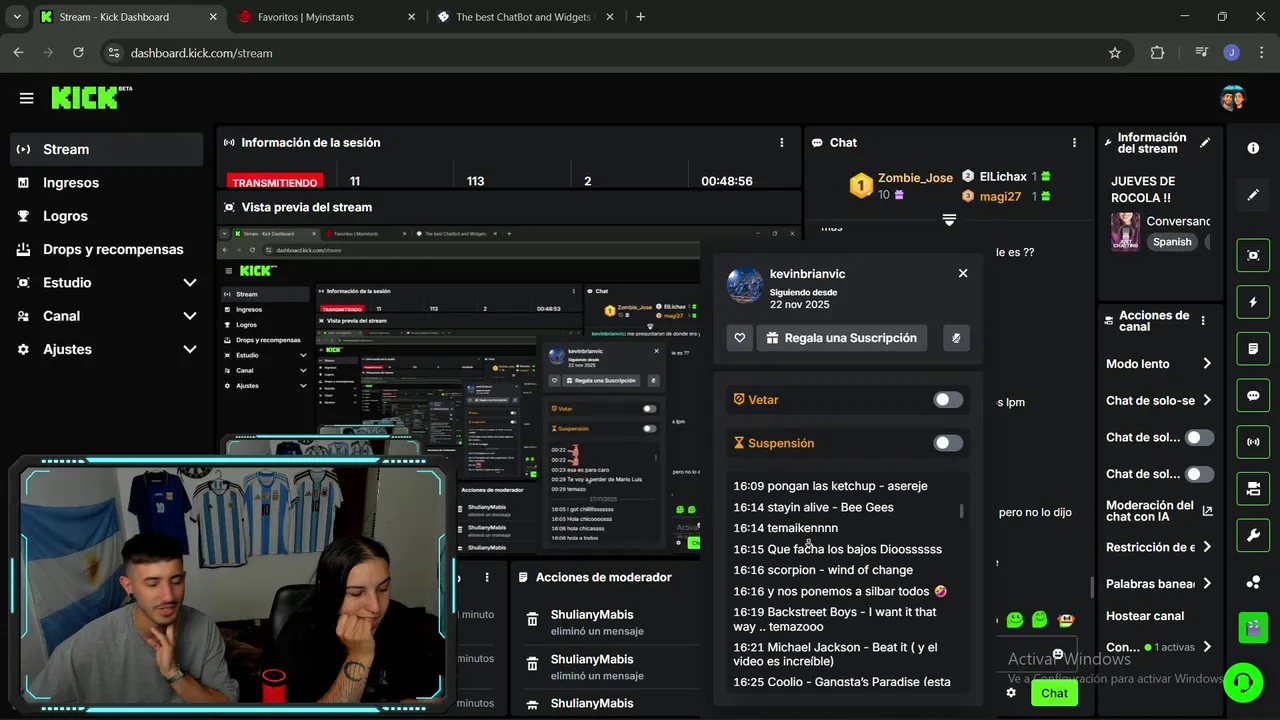Click magi27 in the chat leaderboard

(x=1000, y=197)
